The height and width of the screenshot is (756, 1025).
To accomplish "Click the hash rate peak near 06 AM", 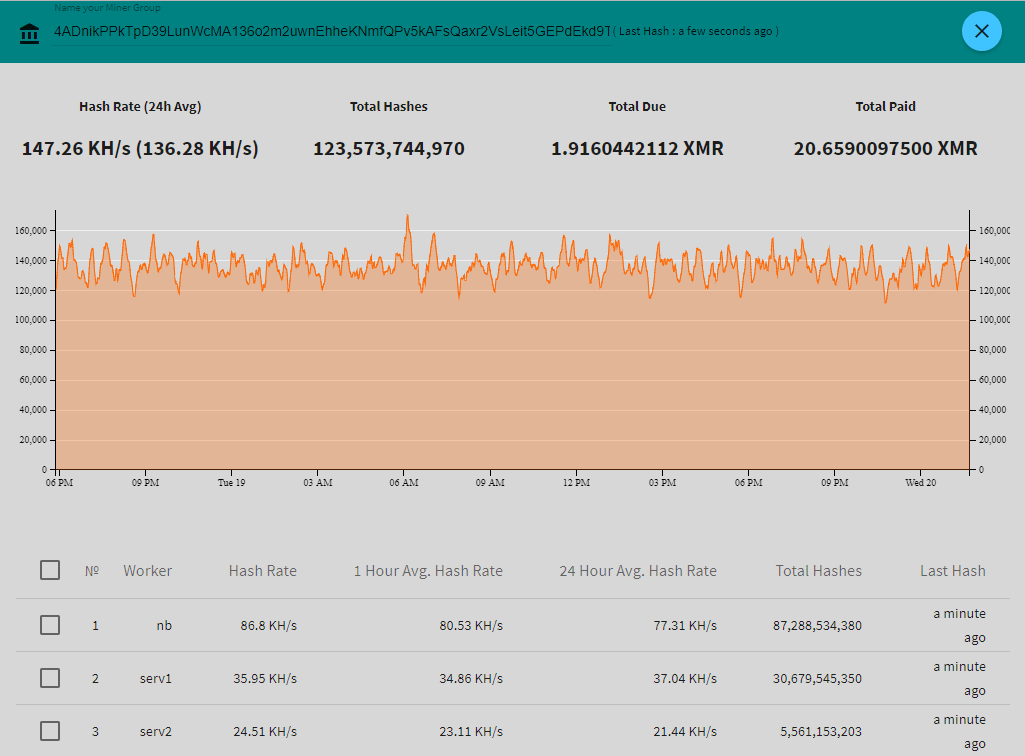I will click(407, 216).
